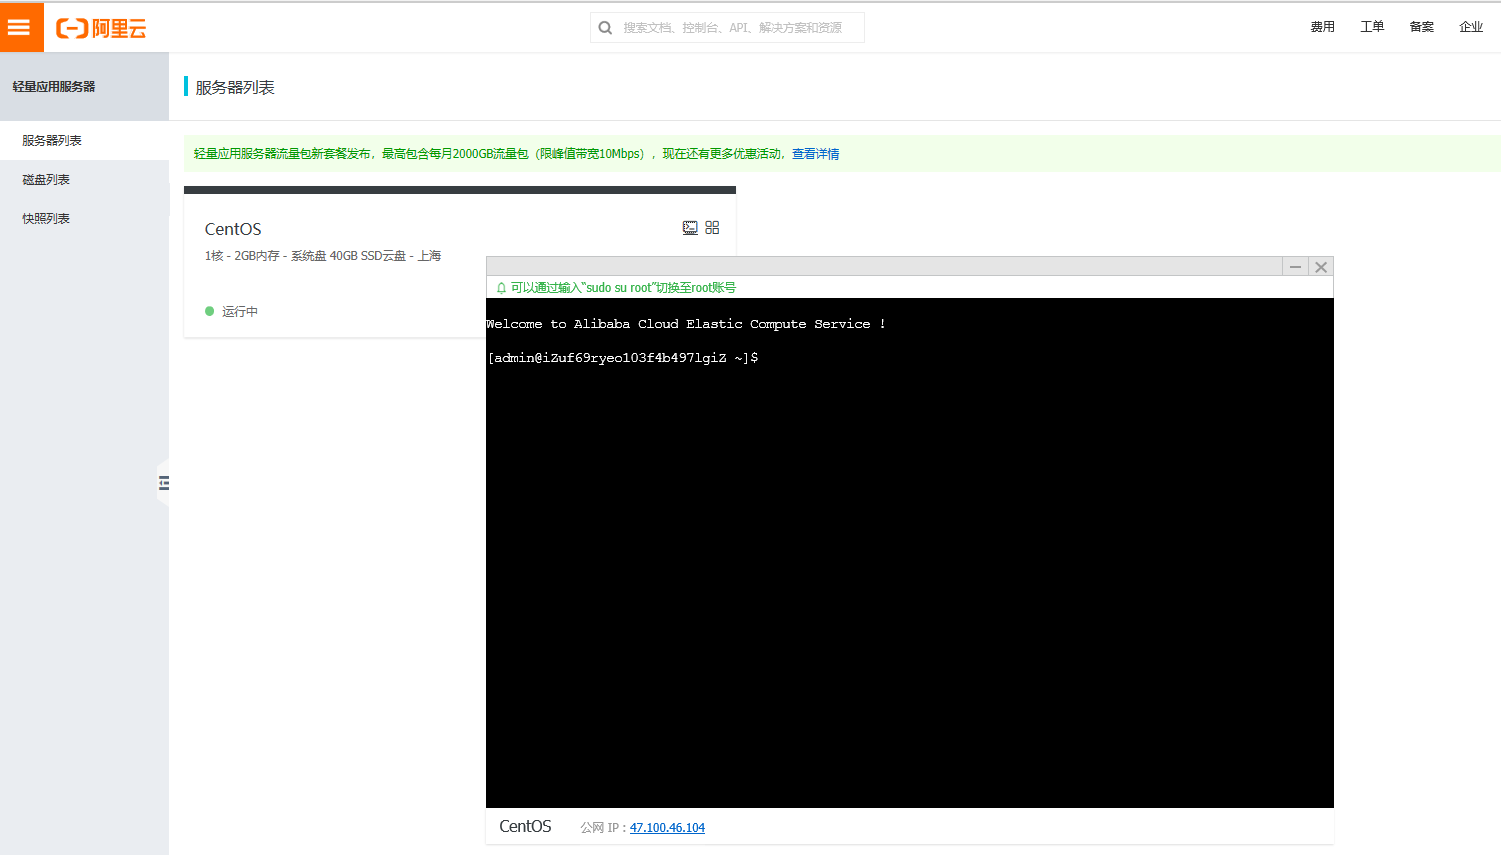Image resolution: width=1501 pixels, height=855 pixels.
Task: Click the server specs text 1核 - 2GB内存
Action: pos(323,256)
